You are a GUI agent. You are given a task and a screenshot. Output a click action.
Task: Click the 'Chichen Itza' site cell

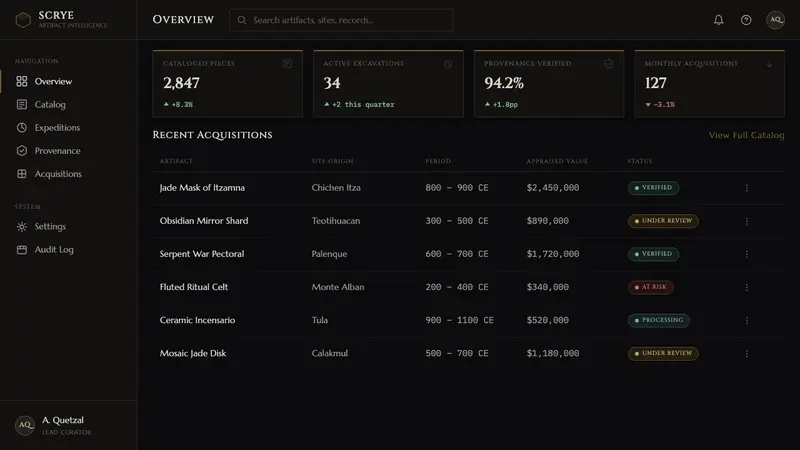(x=336, y=188)
